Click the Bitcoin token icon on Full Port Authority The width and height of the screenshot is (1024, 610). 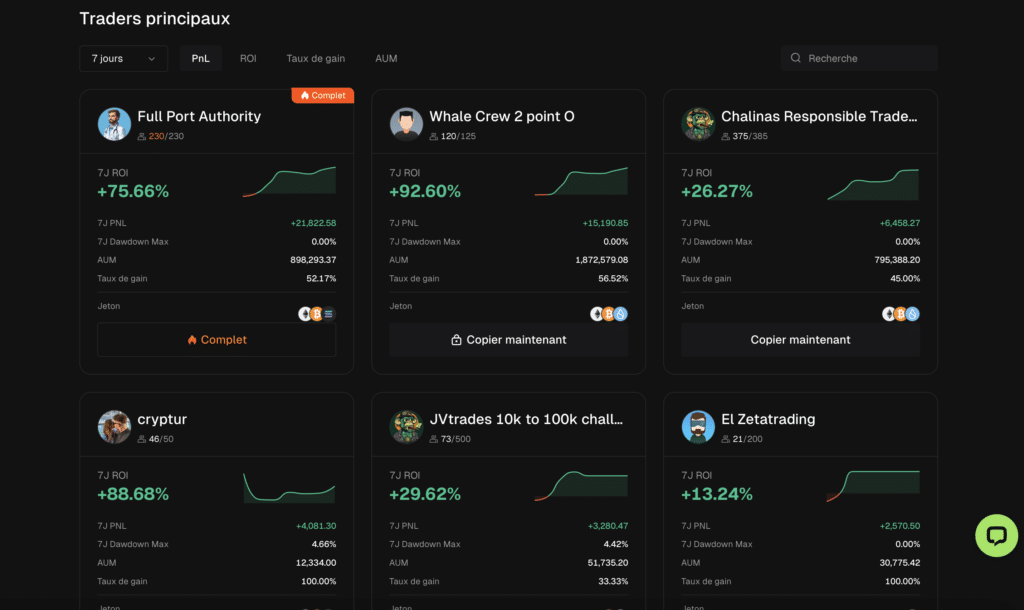(317, 314)
